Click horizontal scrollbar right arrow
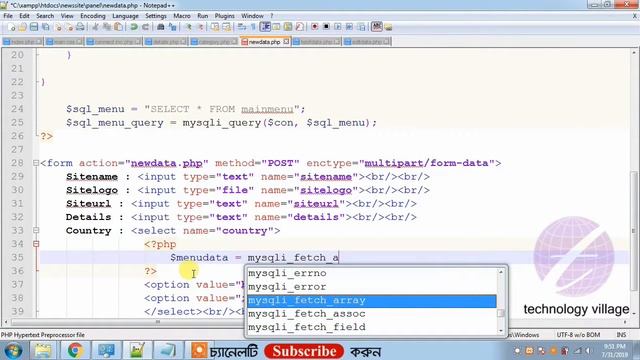The width and height of the screenshot is (640, 360). tap(625, 322)
